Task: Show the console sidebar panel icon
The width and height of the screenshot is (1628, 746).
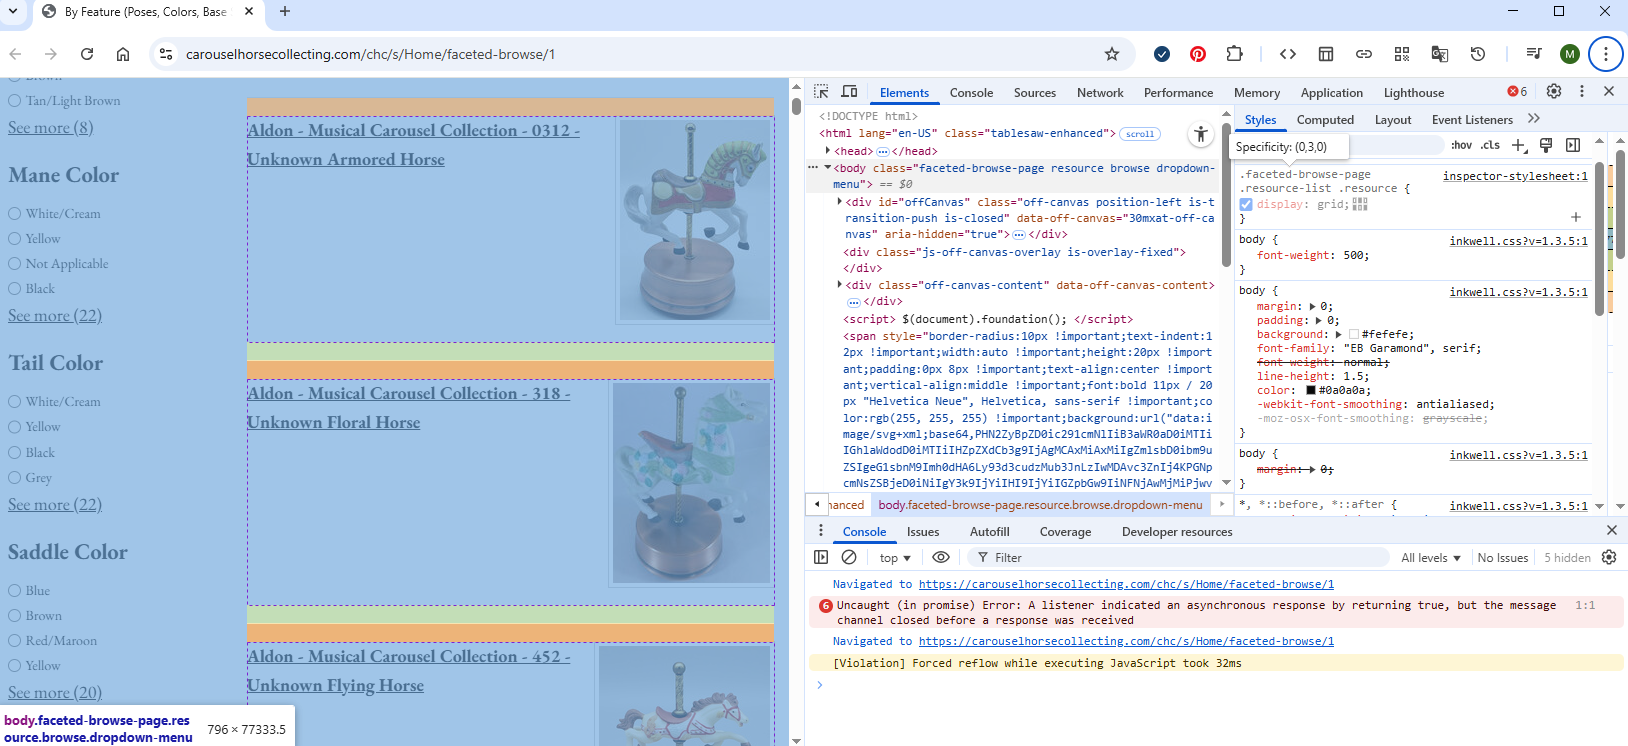Action: [x=821, y=557]
